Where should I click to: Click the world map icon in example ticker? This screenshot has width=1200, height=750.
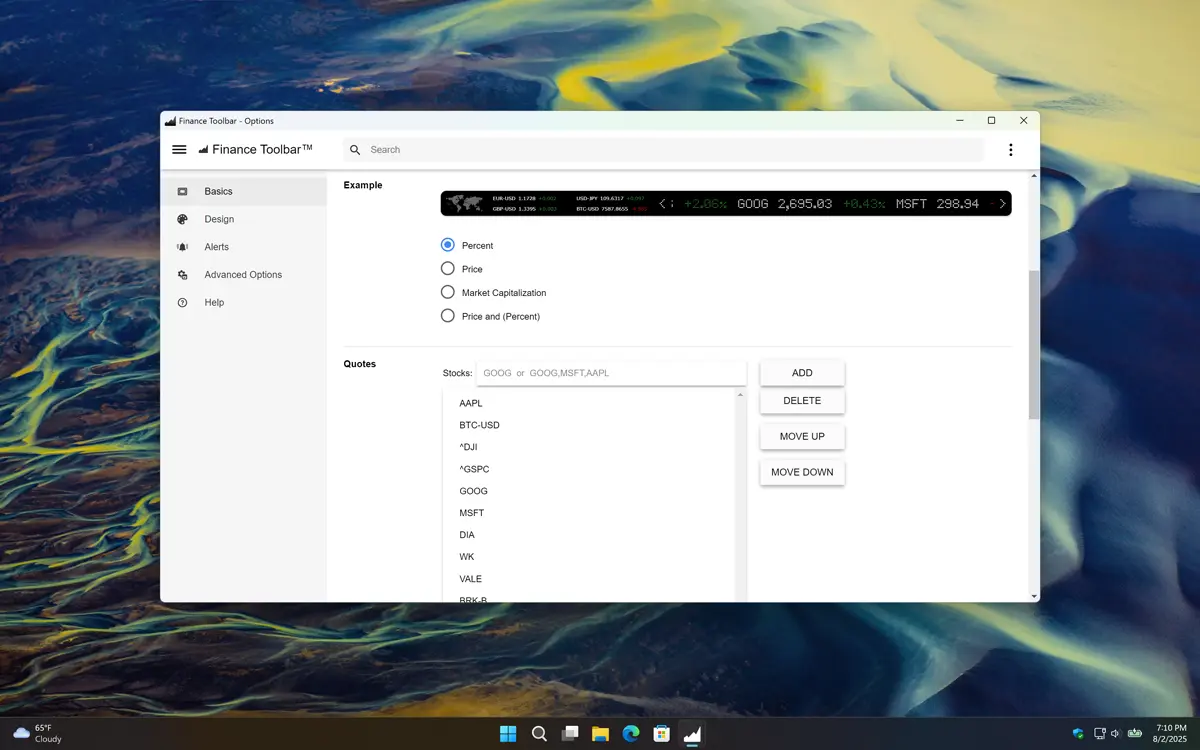[x=464, y=203]
